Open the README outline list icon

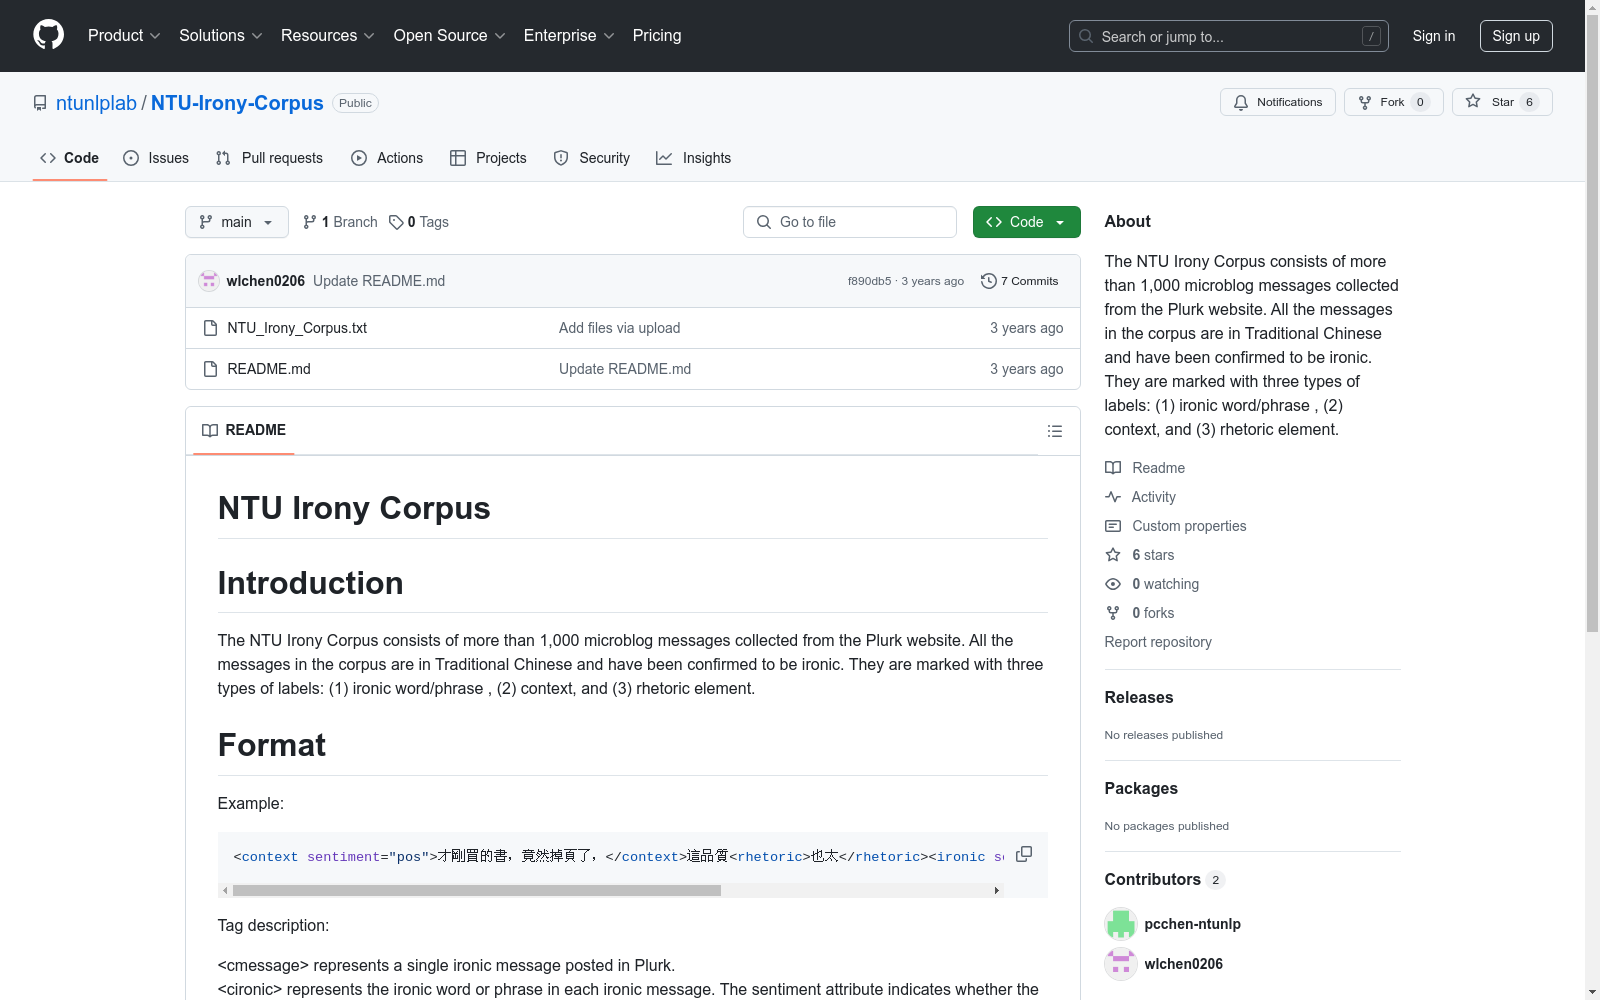pos(1054,431)
